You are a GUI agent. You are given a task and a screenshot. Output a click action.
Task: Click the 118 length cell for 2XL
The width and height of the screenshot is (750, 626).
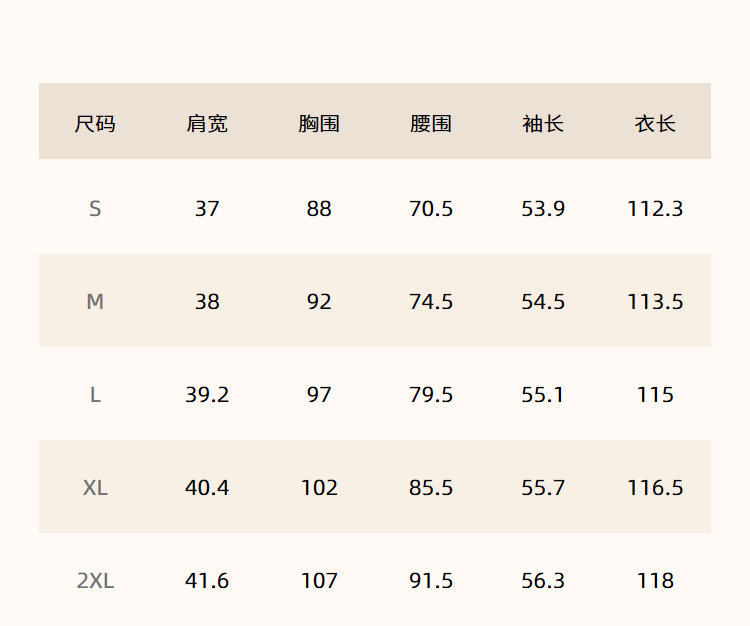(x=655, y=581)
